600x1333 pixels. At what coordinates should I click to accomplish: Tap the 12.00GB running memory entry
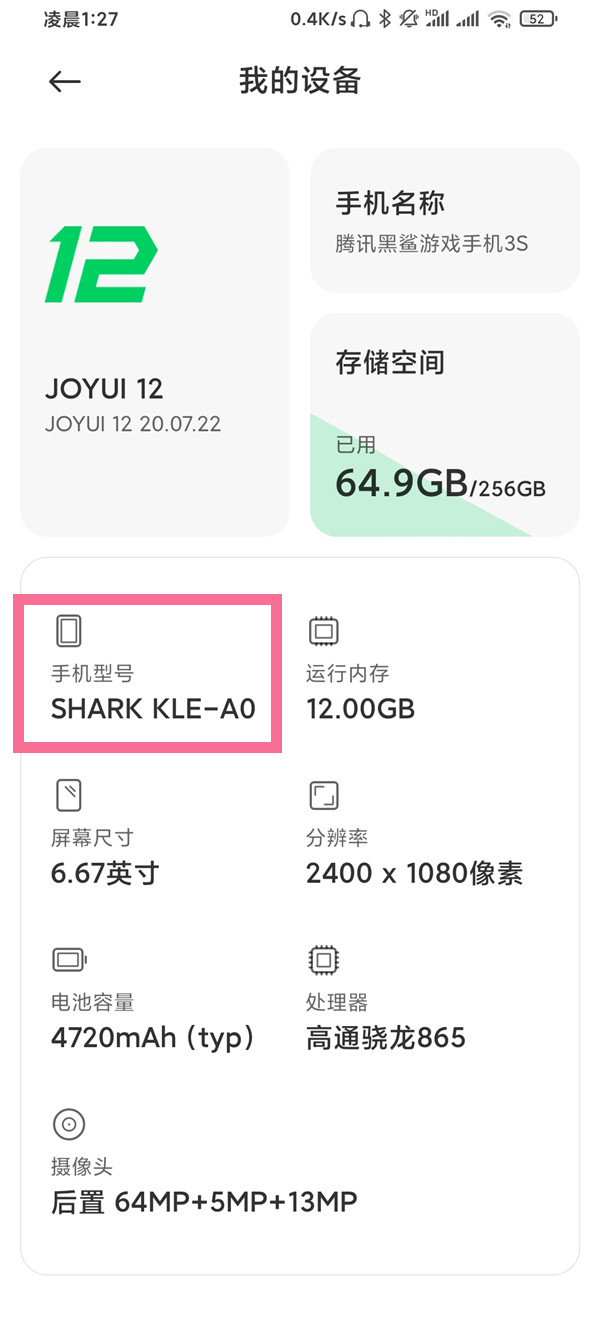click(360, 709)
